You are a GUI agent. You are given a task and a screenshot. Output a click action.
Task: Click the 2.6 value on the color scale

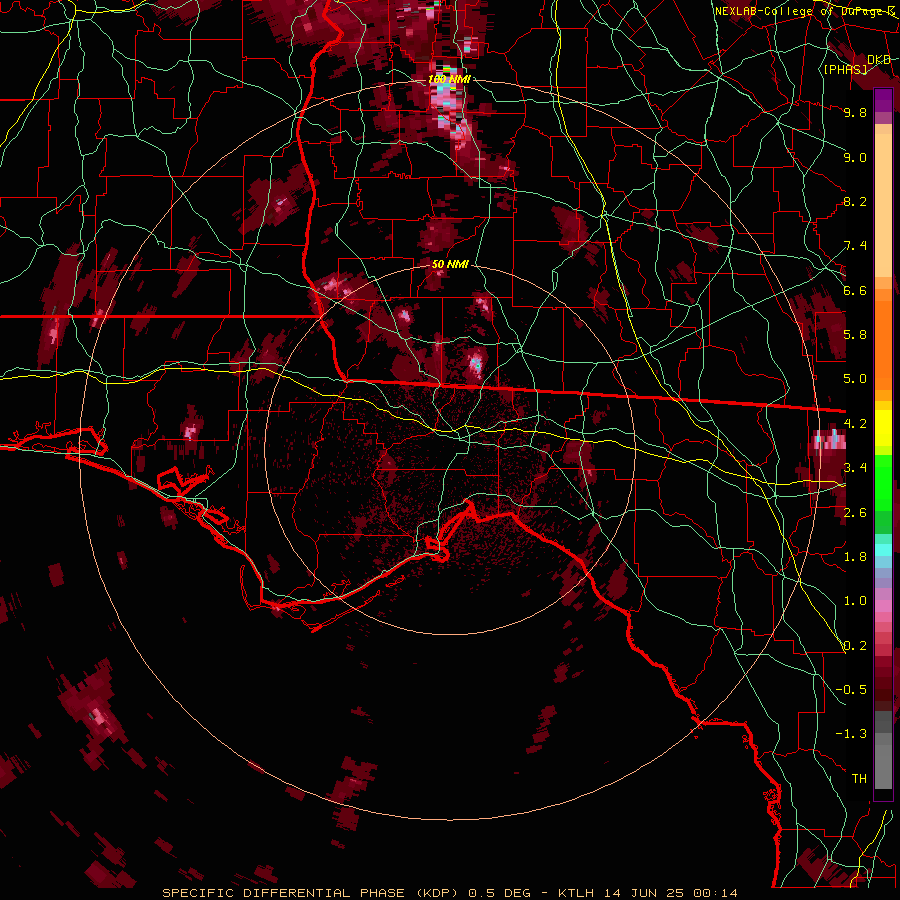coord(855,513)
